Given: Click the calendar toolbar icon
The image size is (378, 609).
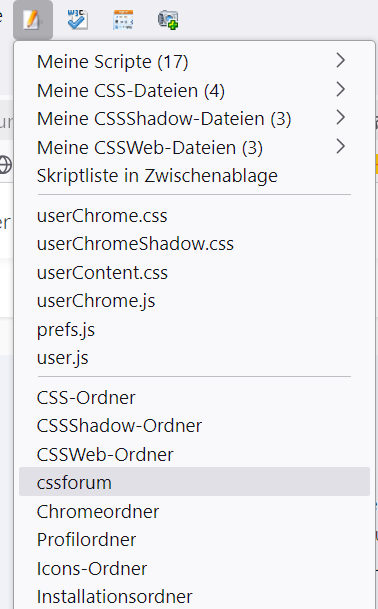Looking at the screenshot, I should [x=123, y=20].
